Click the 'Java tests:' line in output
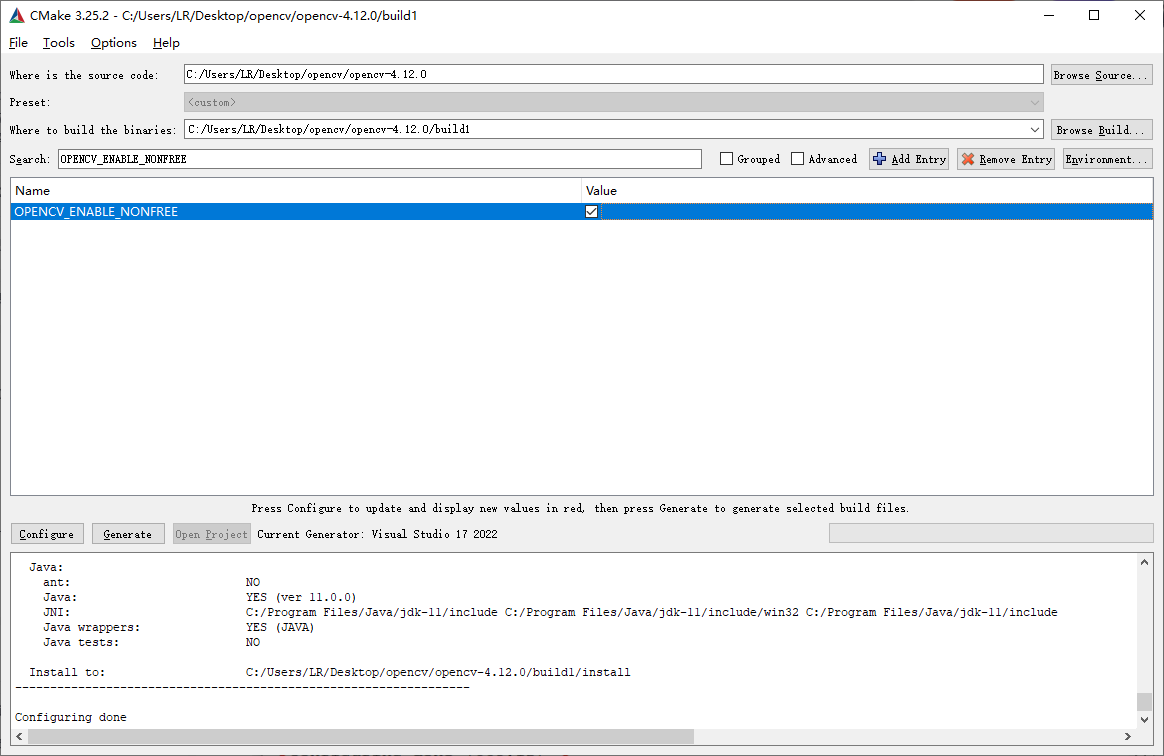This screenshot has height=756, width=1164. pyautogui.click(x=151, y=642)
